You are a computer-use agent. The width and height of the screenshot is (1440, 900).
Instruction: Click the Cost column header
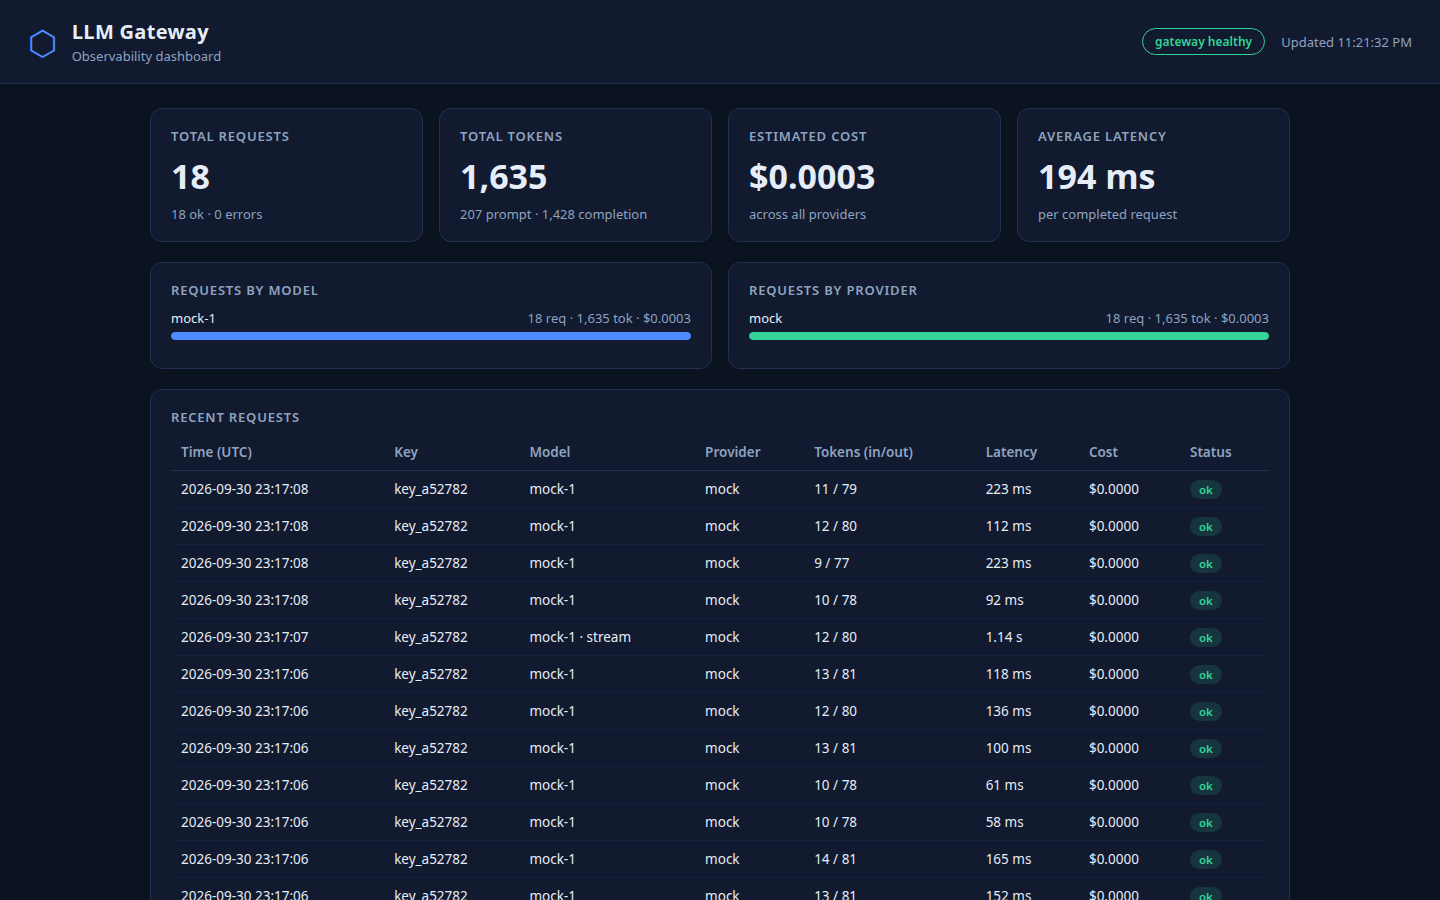coord(1103,452)
